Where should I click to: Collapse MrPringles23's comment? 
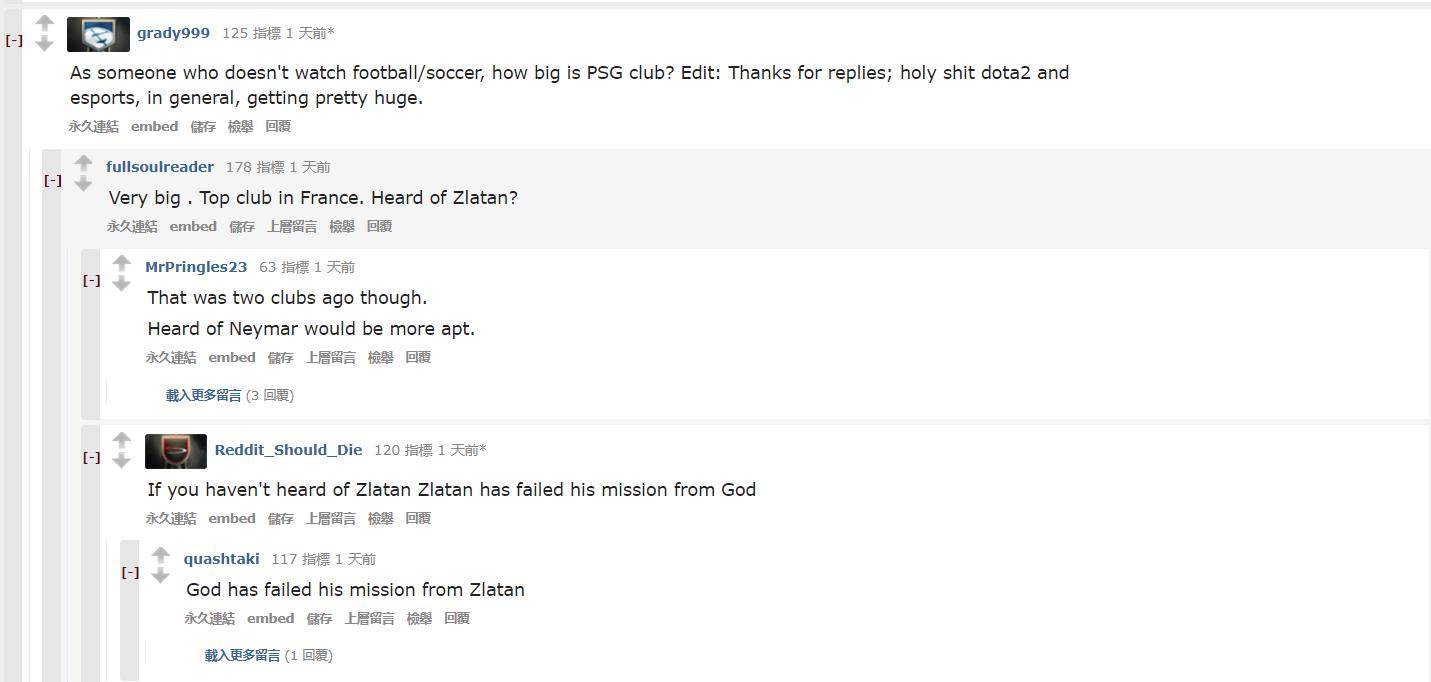tap(91, 281)
